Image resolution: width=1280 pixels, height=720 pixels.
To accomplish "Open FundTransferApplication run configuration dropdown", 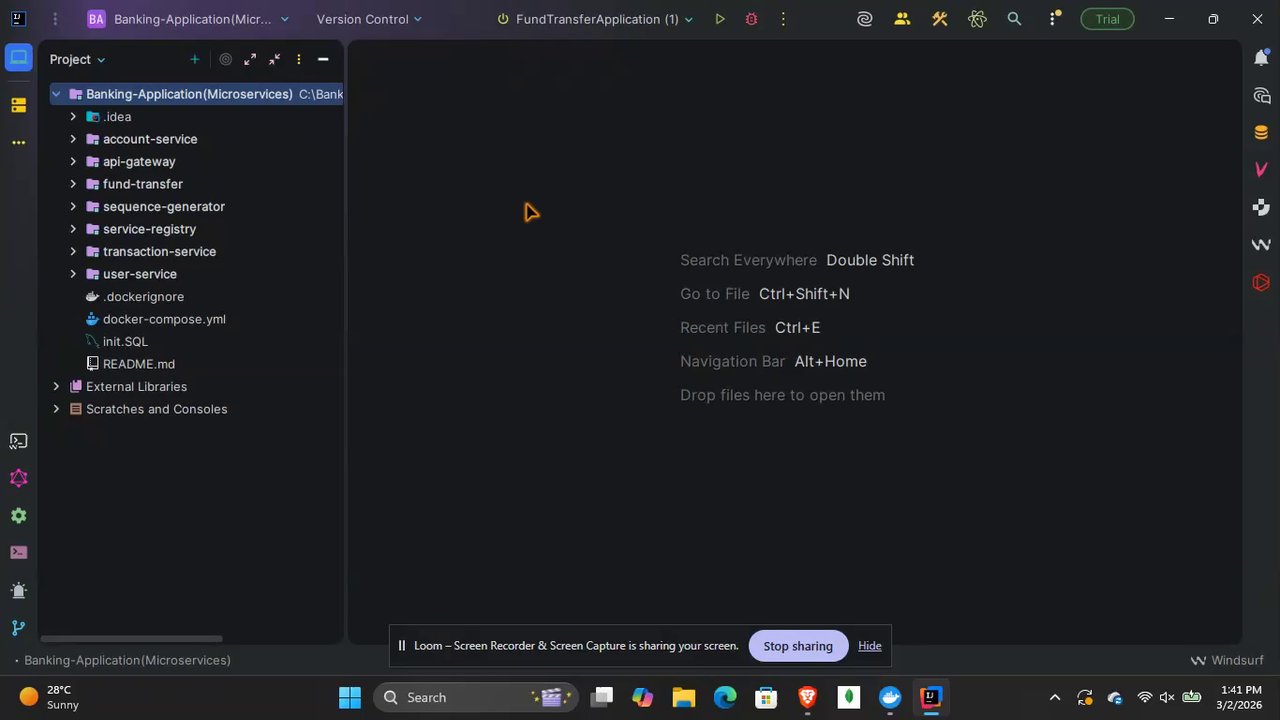I will (595, 19).
